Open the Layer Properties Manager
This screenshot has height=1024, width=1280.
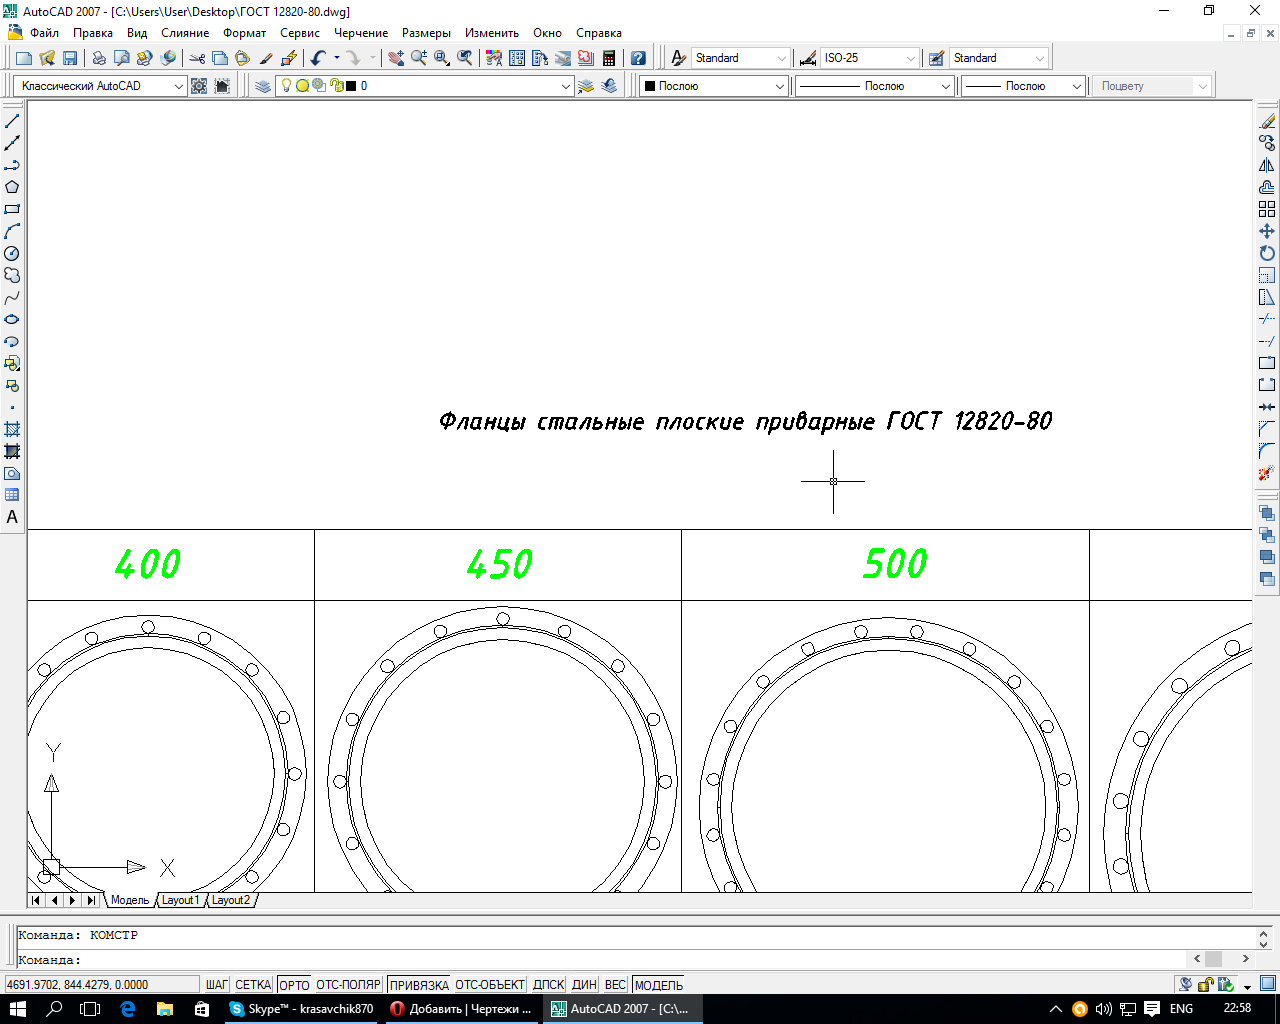point(263,86)
